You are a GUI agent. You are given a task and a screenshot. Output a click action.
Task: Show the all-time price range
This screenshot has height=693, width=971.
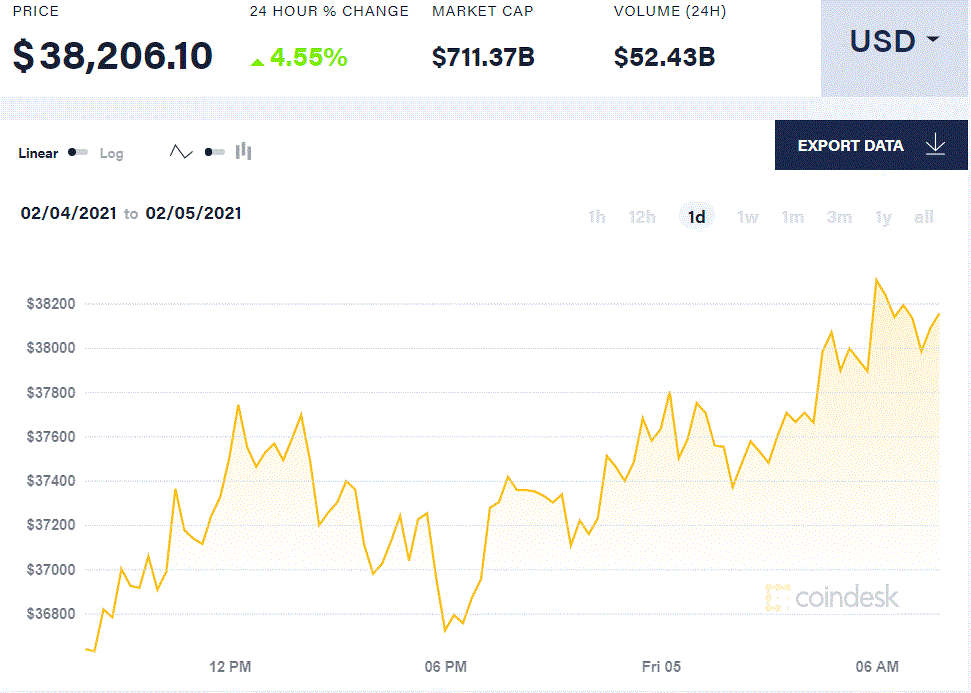coord(924,217)
